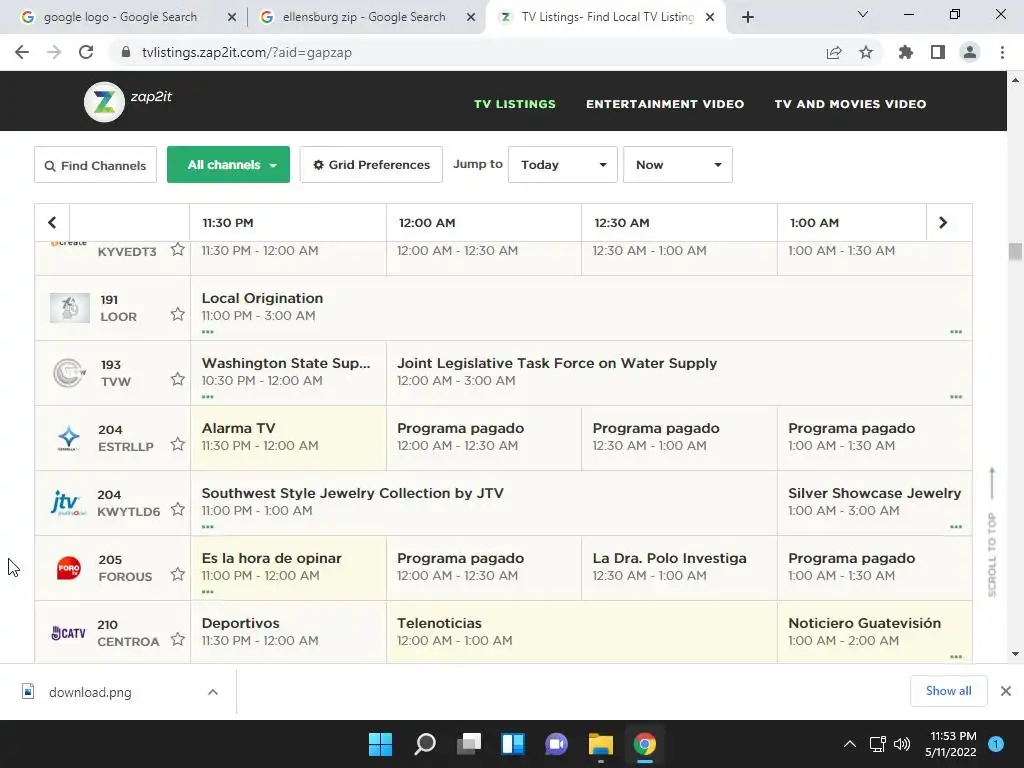Click Scroll to Top control
The height and width of the screenshot is (768, 1024).
point(992,532)
